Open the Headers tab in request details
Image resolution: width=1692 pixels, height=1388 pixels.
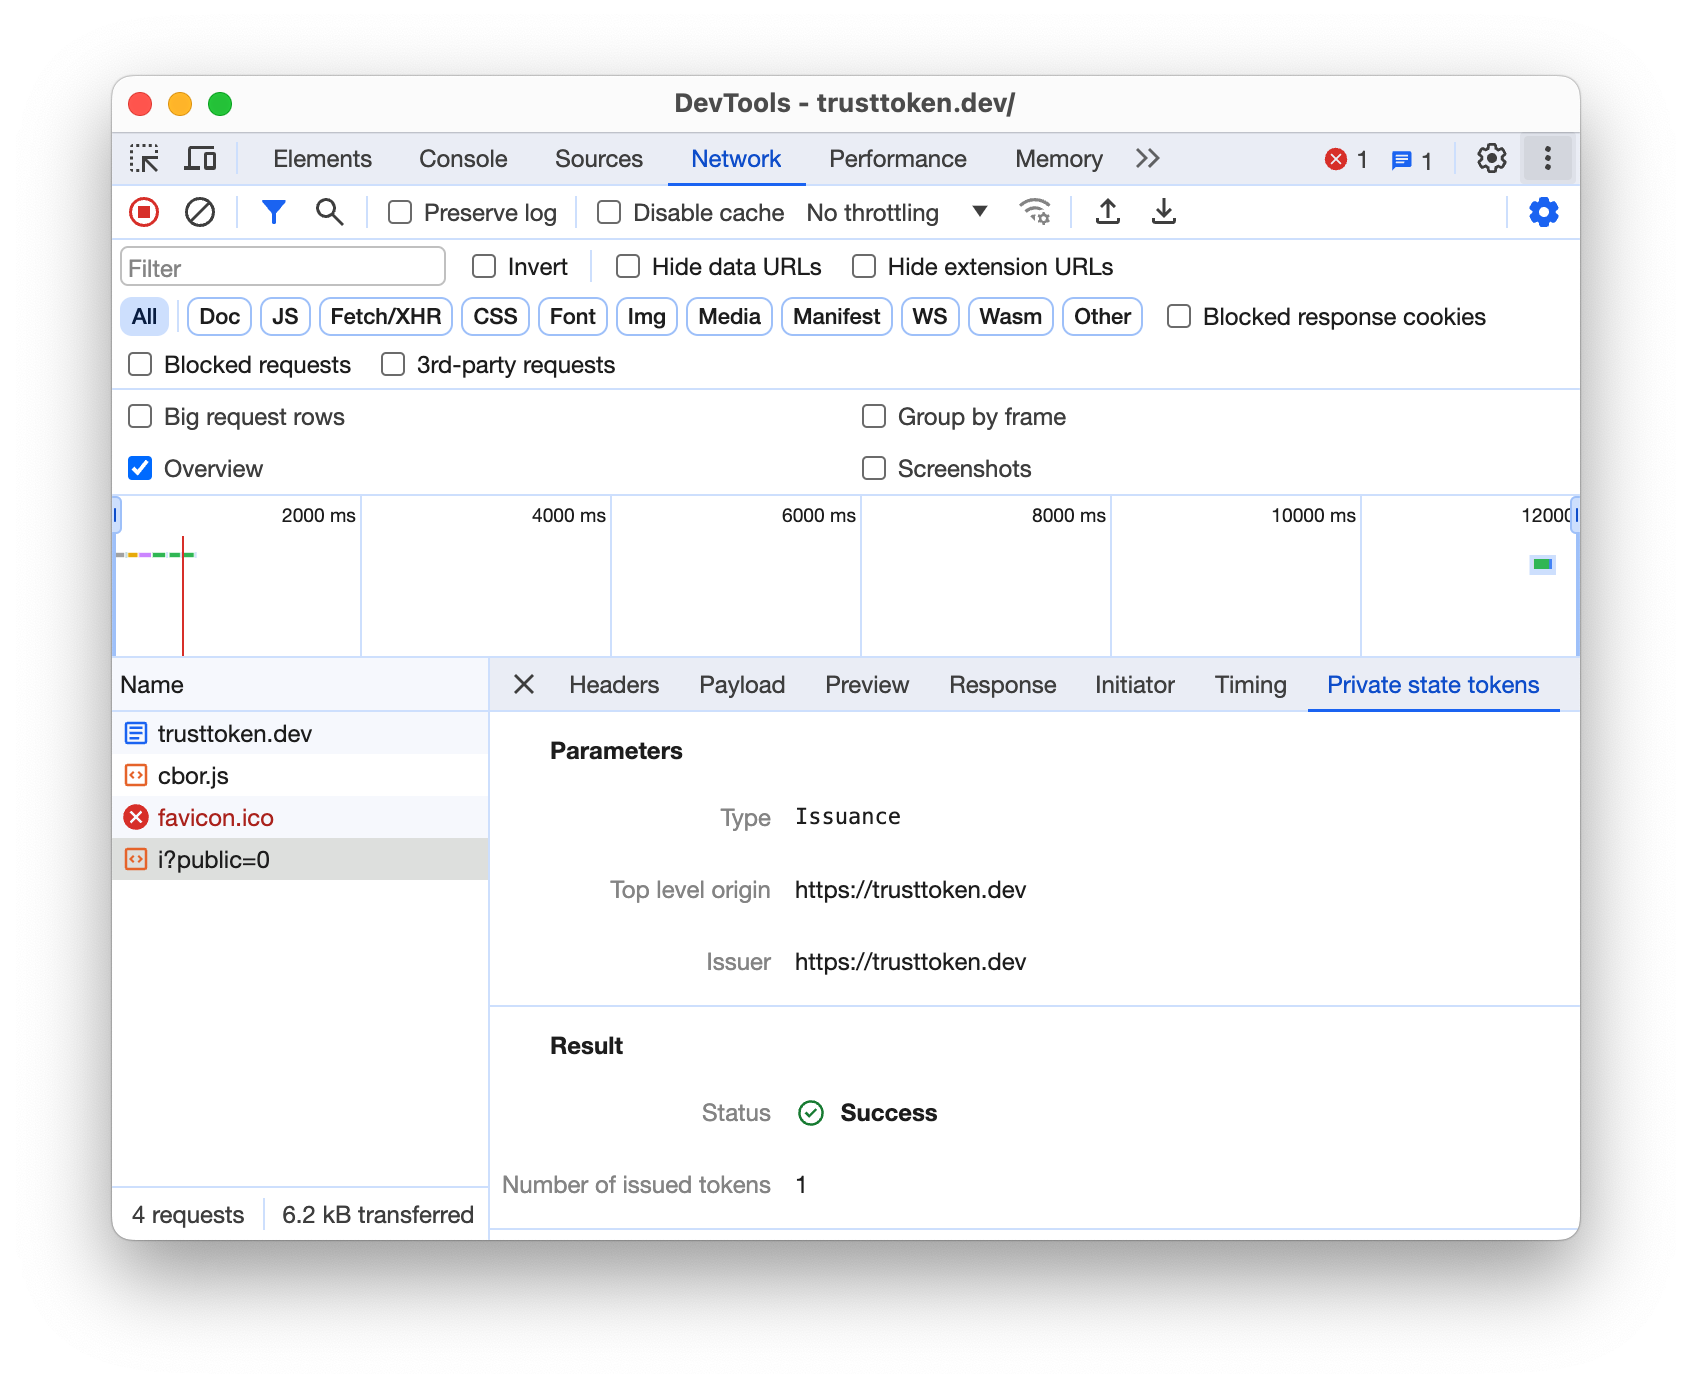coord(614,685)
